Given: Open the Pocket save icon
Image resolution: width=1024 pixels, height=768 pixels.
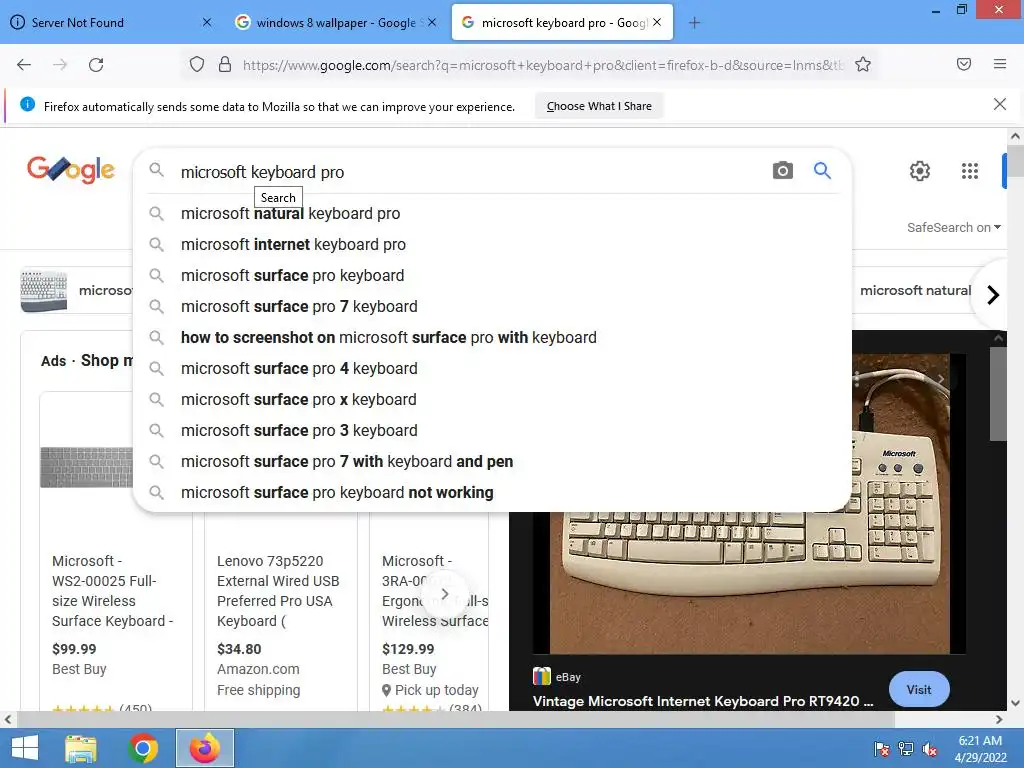Looking at the screenshot, I should [x=964, y=64].
